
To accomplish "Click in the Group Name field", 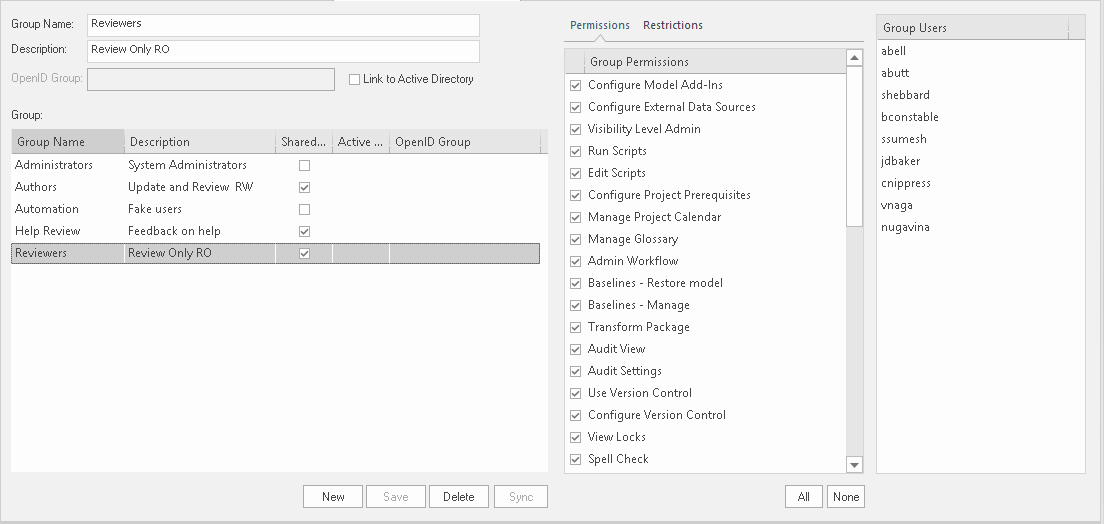I will coord(283,23).
